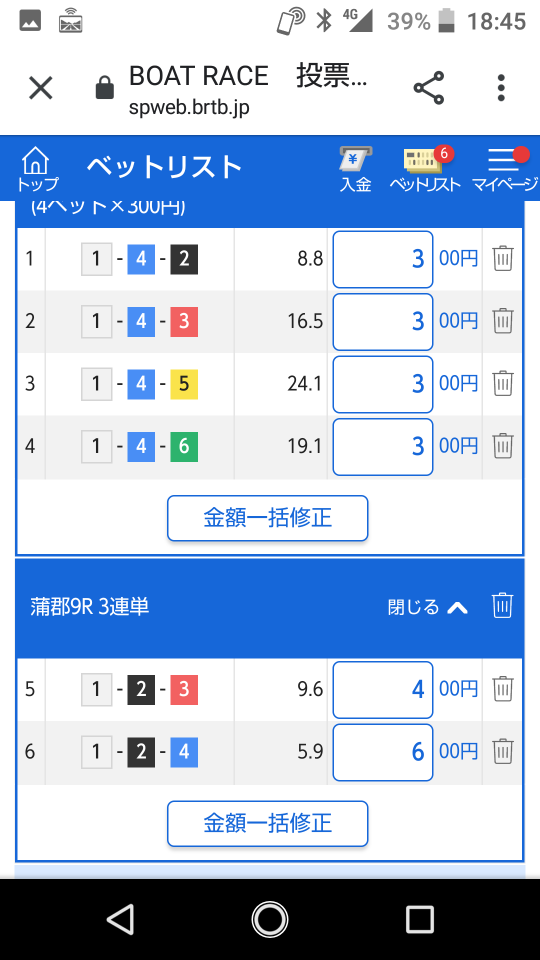Tap the 金額一括修正 button under 蒲郡9R
The image size is (540, 960).
click(268, 823)
